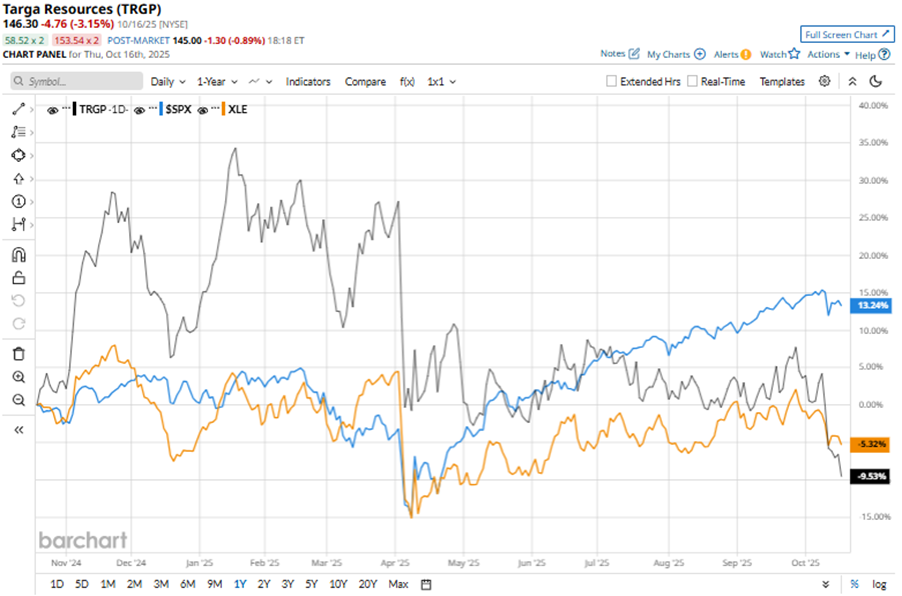Click the undo arrow icon

(x=18, y=300)
